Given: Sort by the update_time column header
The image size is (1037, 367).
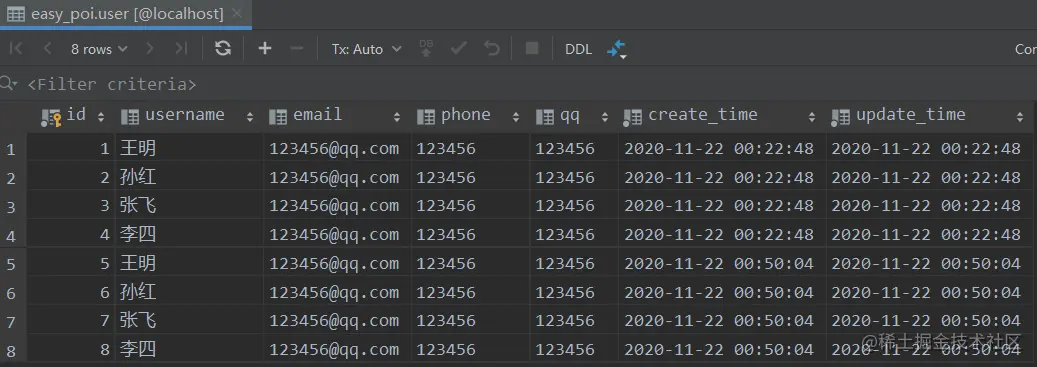Looking at the screenshot, I should (929, 116).
